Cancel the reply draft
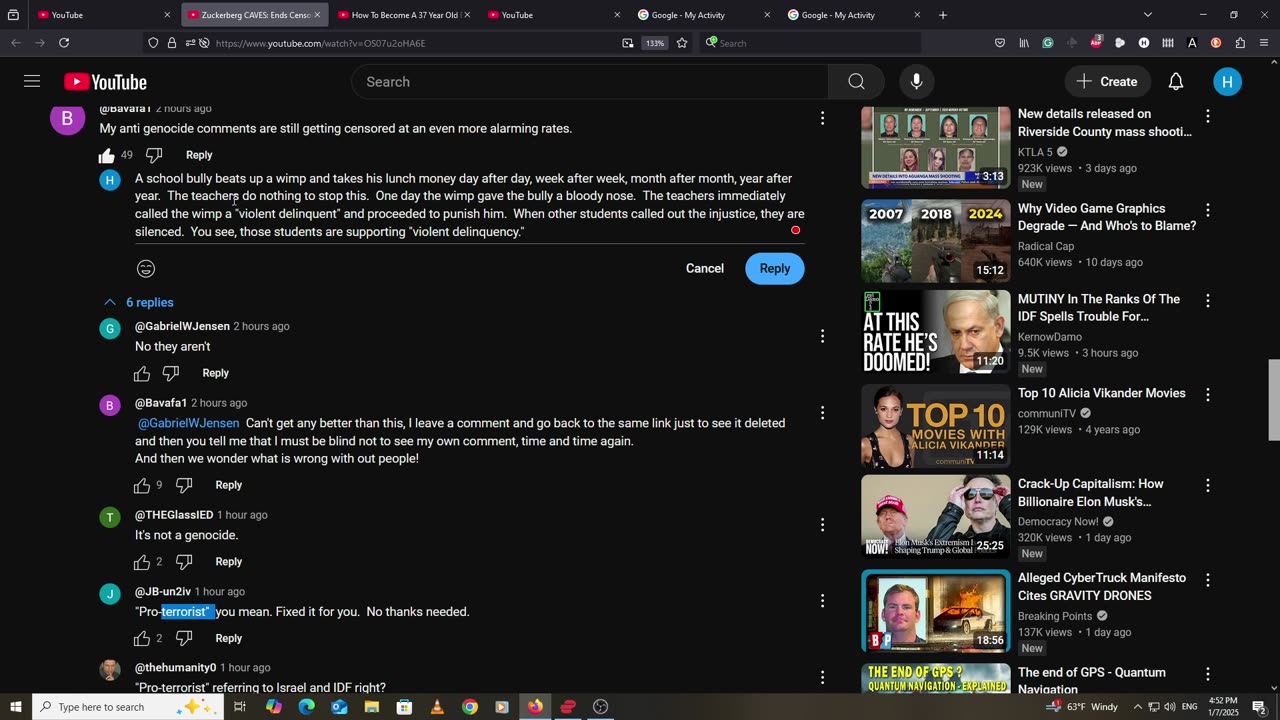Image resolution: width=1280 pixels, height=720 pixels. pyautogui.click(x=704, y=268)
